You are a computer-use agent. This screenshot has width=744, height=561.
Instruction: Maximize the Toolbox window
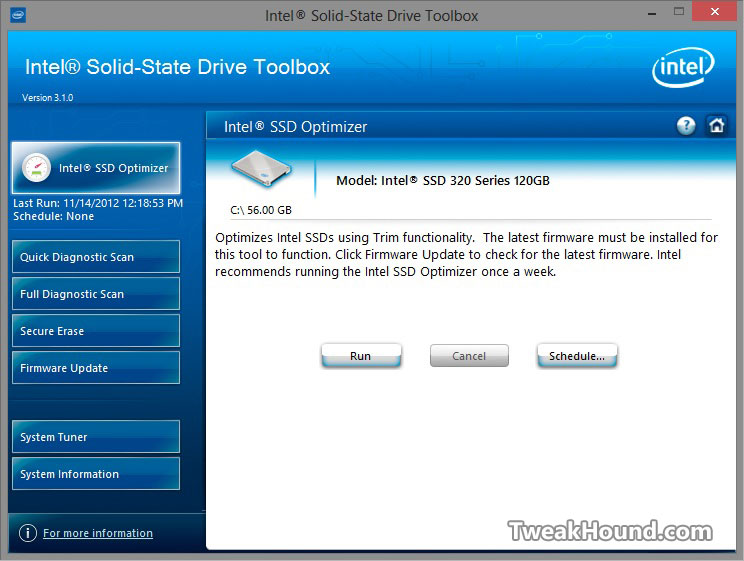tap(679, 11)
